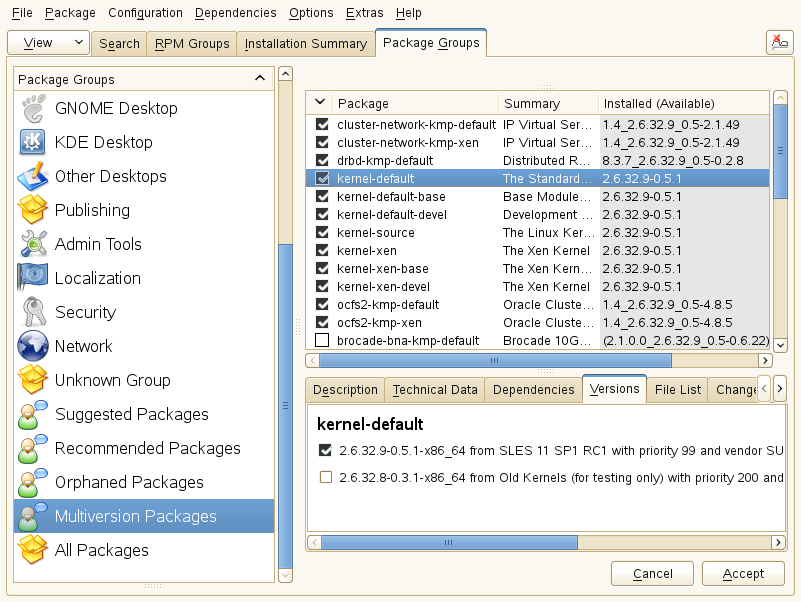
Task: Collapse the Package Groups panel header
Action: coord(259,77)
